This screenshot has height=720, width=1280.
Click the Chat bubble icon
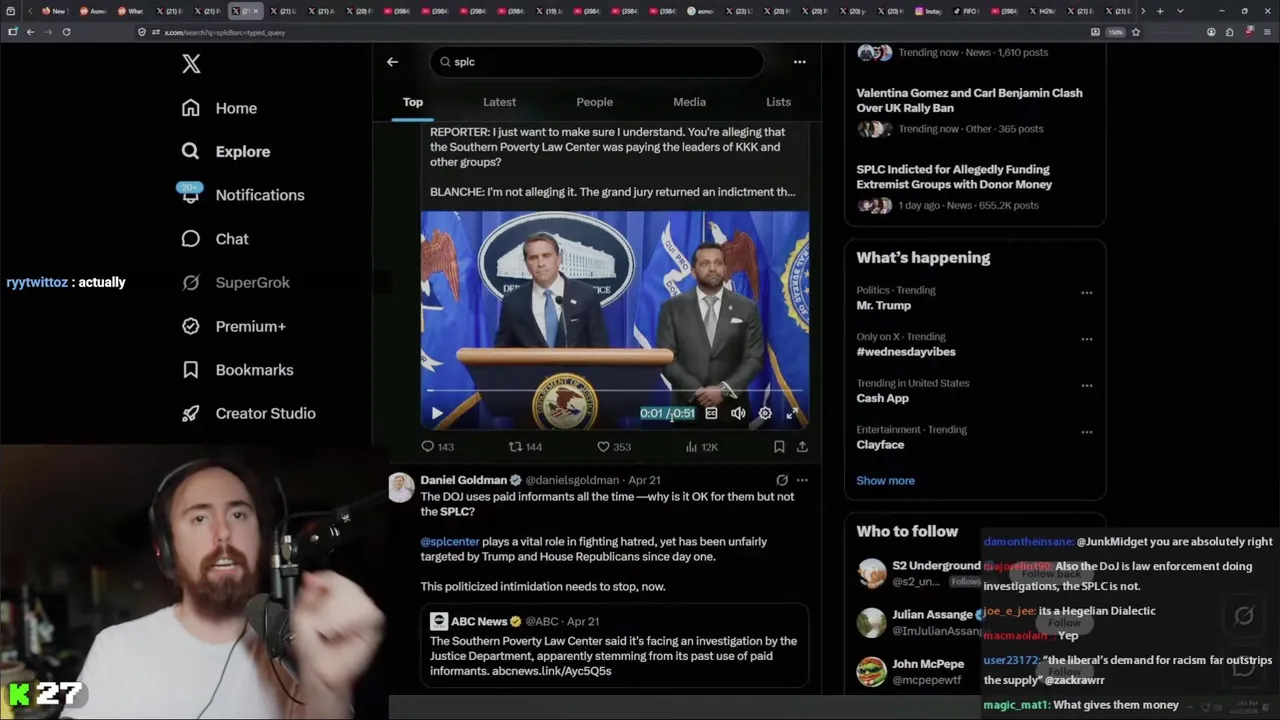point(191,239)
